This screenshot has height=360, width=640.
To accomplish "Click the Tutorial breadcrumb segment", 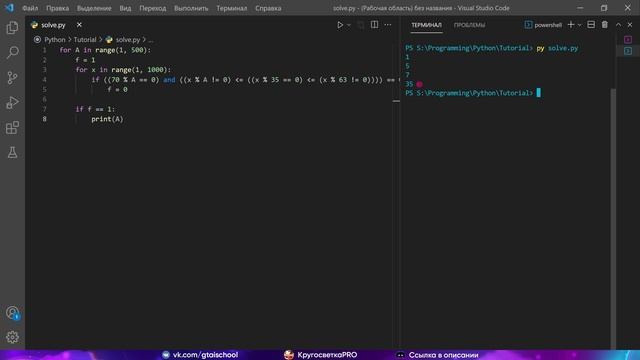I will [x=85, y=40].
